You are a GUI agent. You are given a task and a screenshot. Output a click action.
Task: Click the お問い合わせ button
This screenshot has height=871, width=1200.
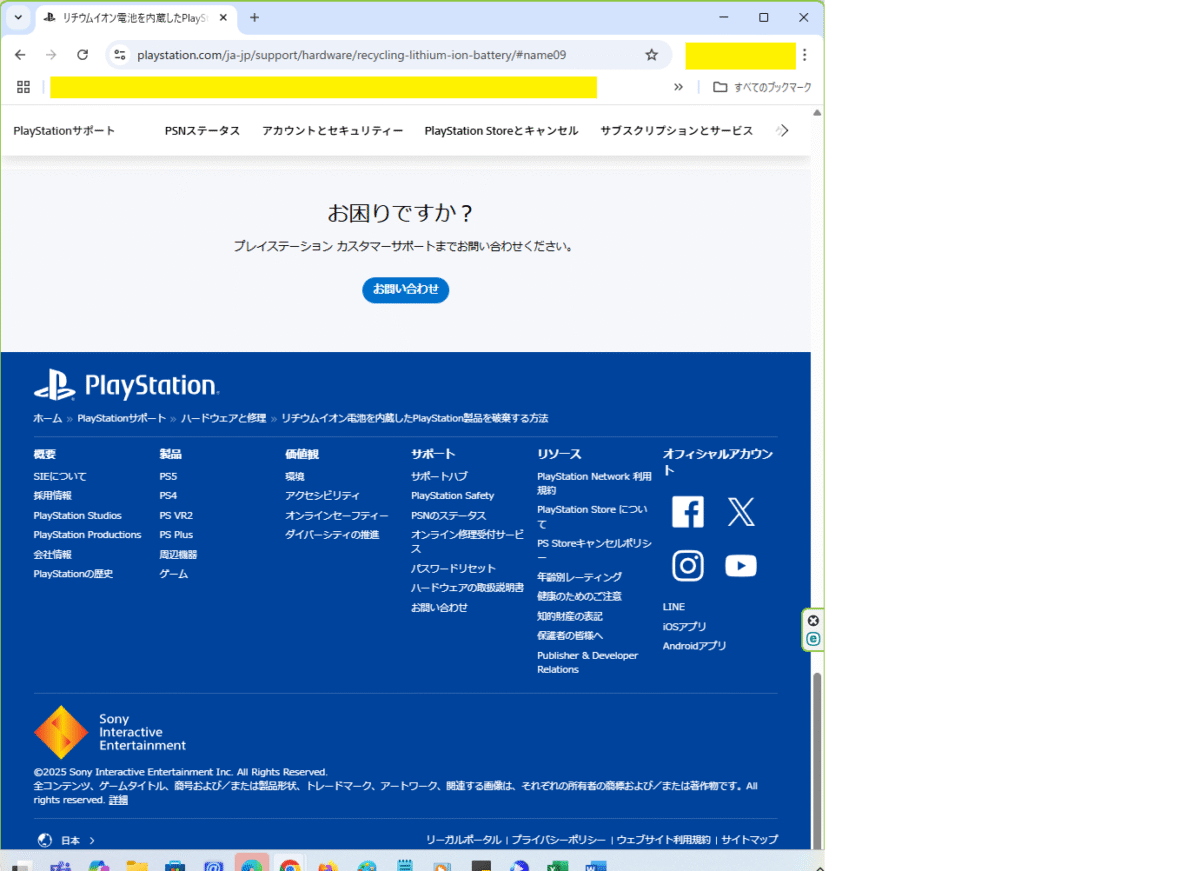405,290
